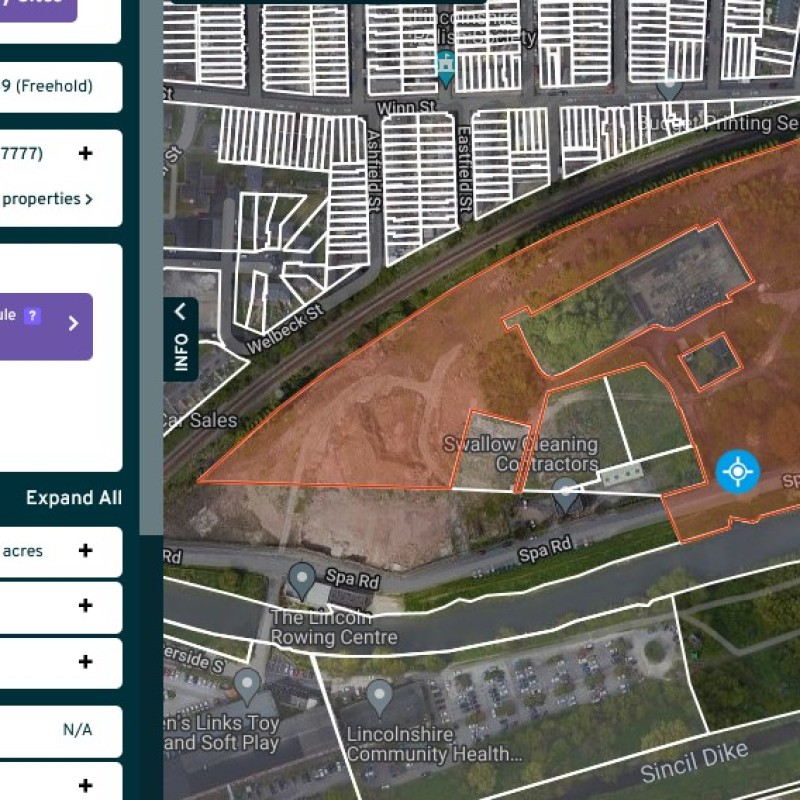Click the purple Sites button at top
800x800 pixels.
coord(38,8)
